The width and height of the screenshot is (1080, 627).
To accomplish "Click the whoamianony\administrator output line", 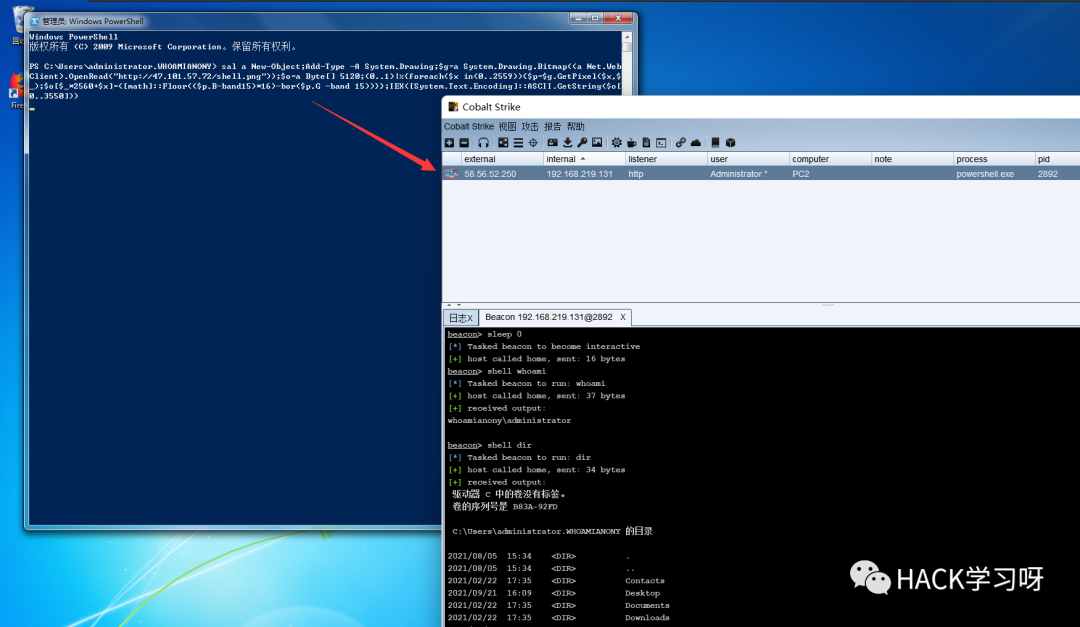I will pyautogui.click(x=509, y=420).
